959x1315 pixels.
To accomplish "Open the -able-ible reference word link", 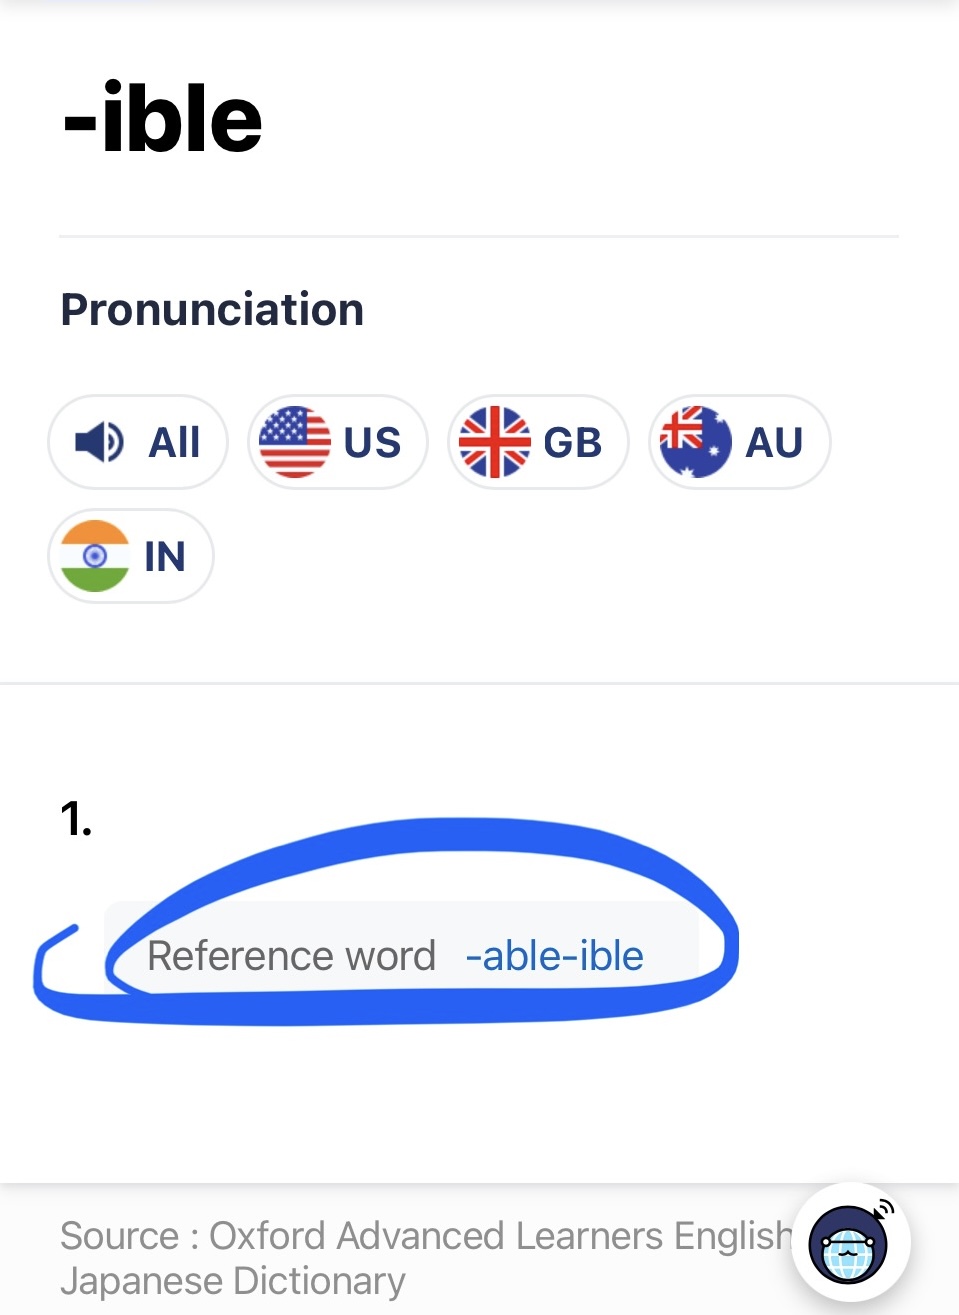I will pyautogui.click(x=554, y=956).
